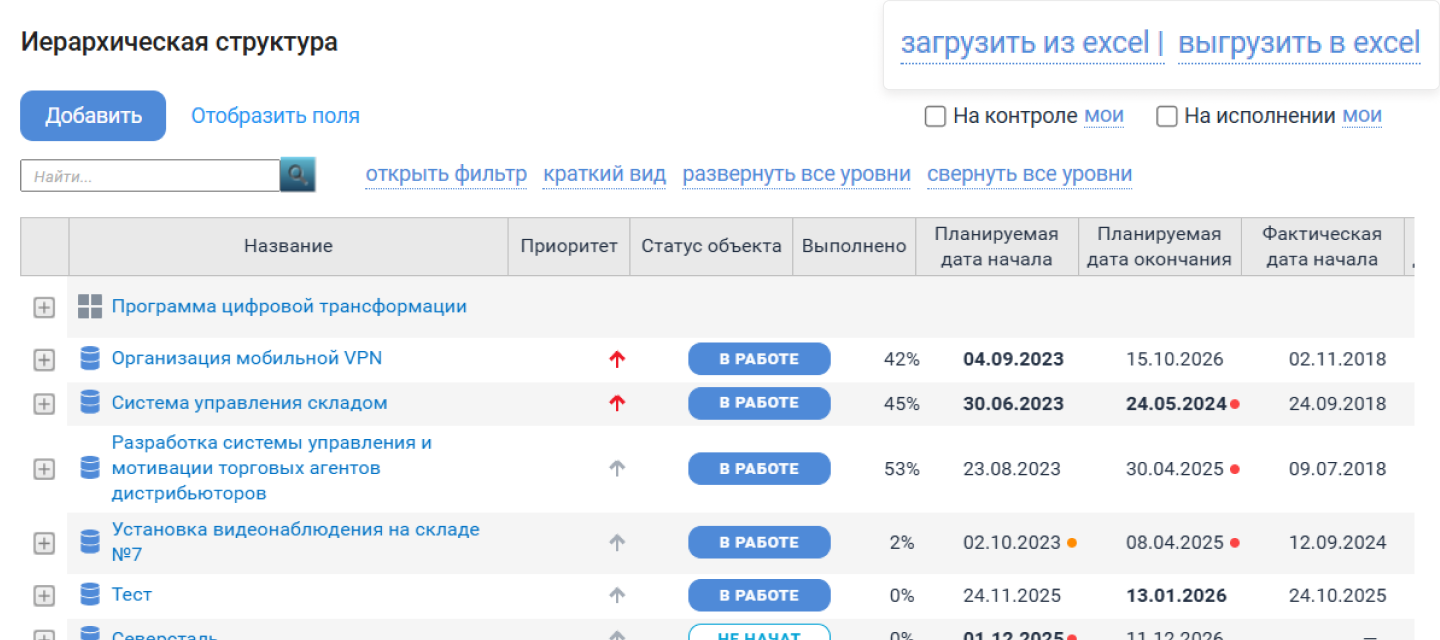Enable the На контроле checkbox
This screenshot has height=640, width=1440.
click(x=935, y=117)
